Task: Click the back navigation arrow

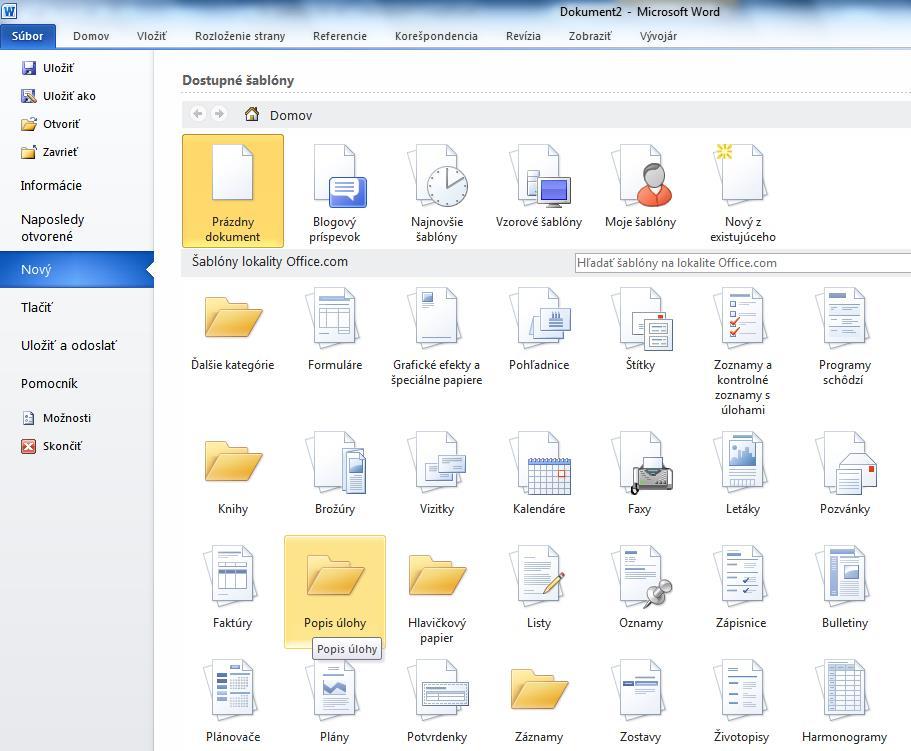Action: [198, 114]
